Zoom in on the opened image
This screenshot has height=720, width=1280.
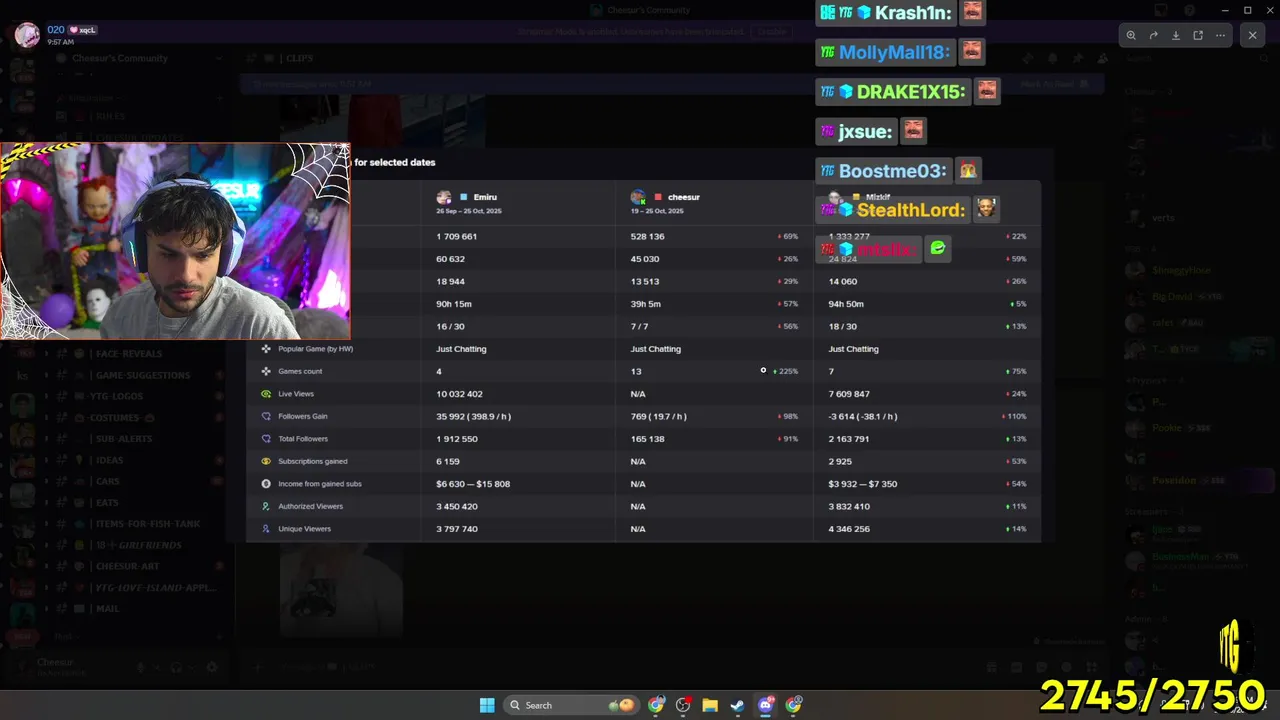click(x=1131, y=35)
